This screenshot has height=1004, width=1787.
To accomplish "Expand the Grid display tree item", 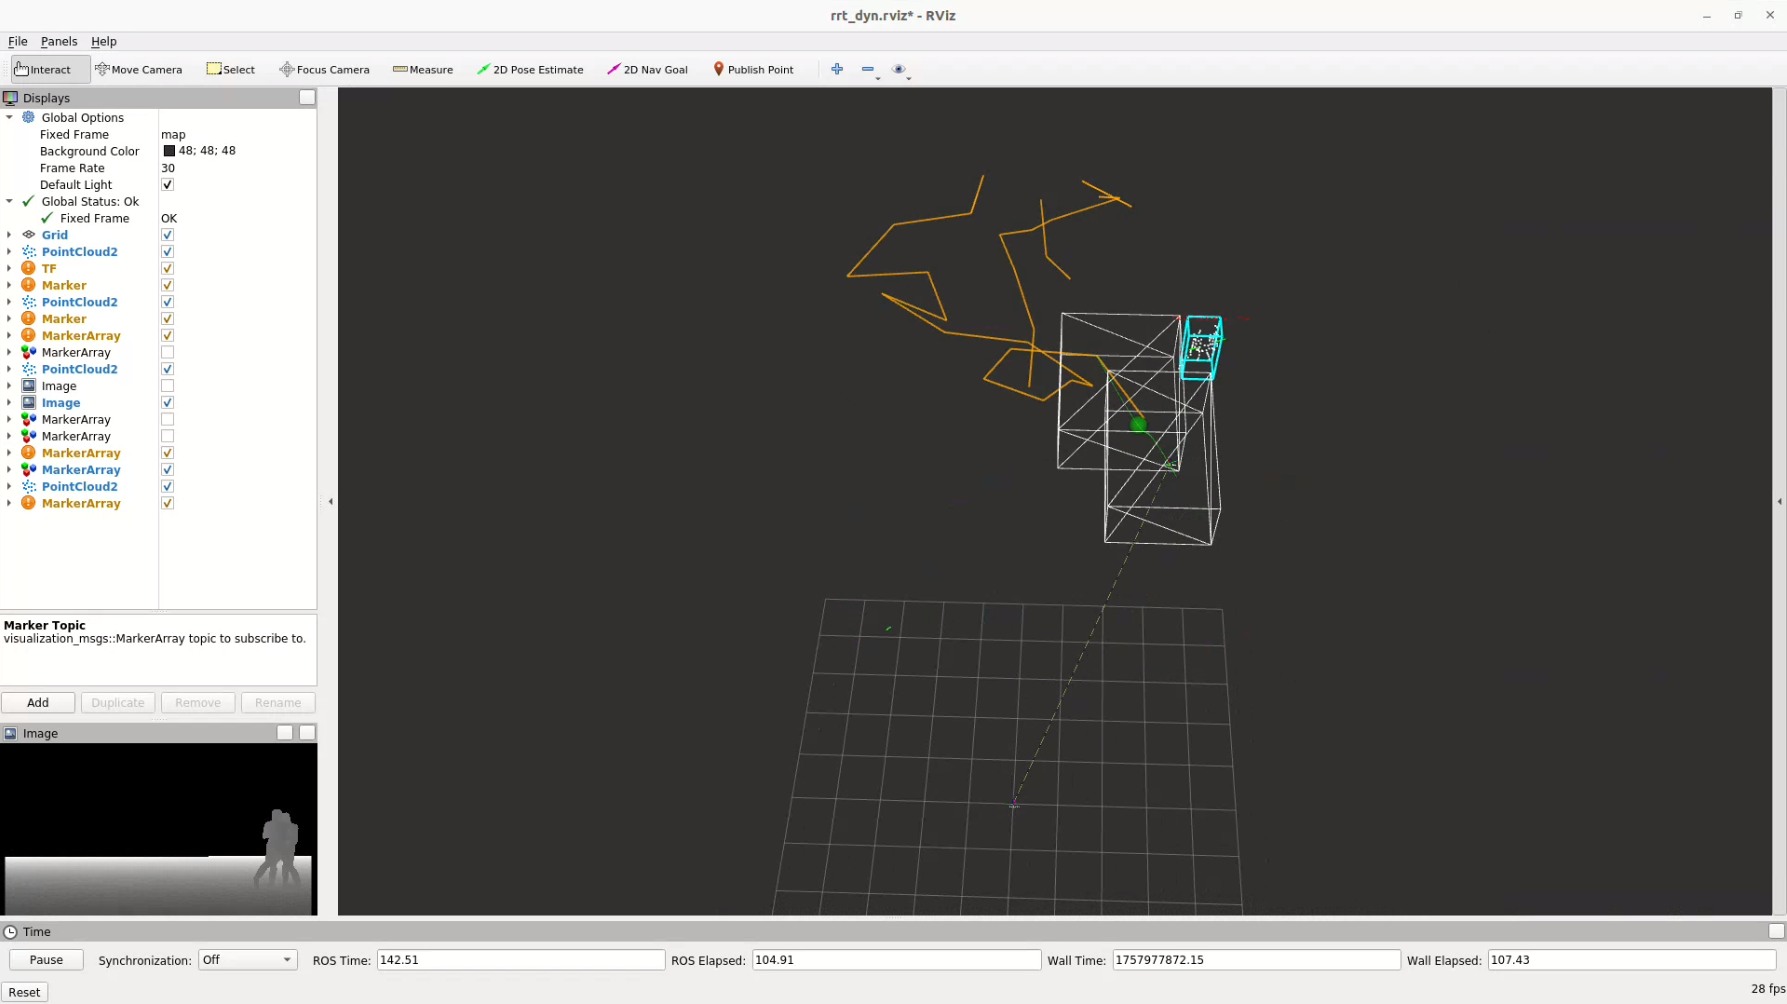I will (9, 235).
